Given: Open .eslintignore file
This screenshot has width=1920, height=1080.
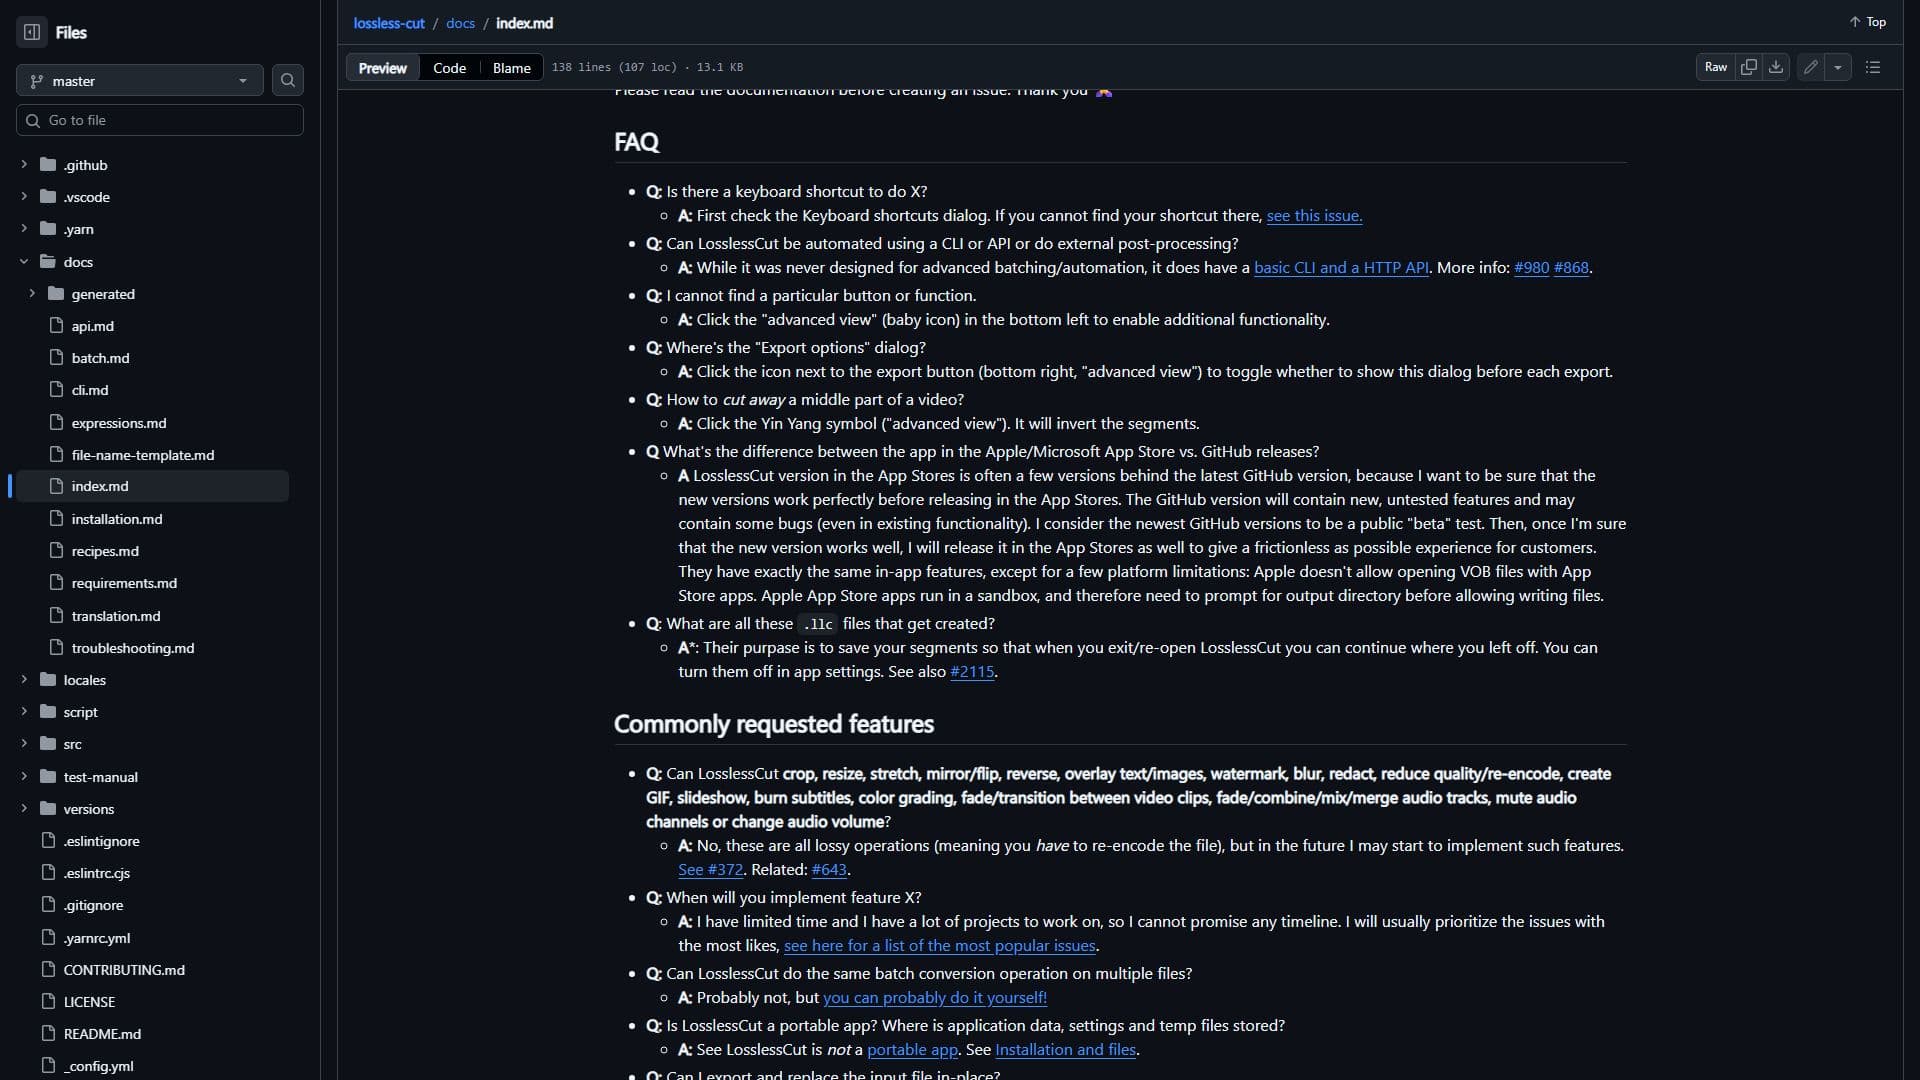Looking at the screenshot, I should 101,840.
